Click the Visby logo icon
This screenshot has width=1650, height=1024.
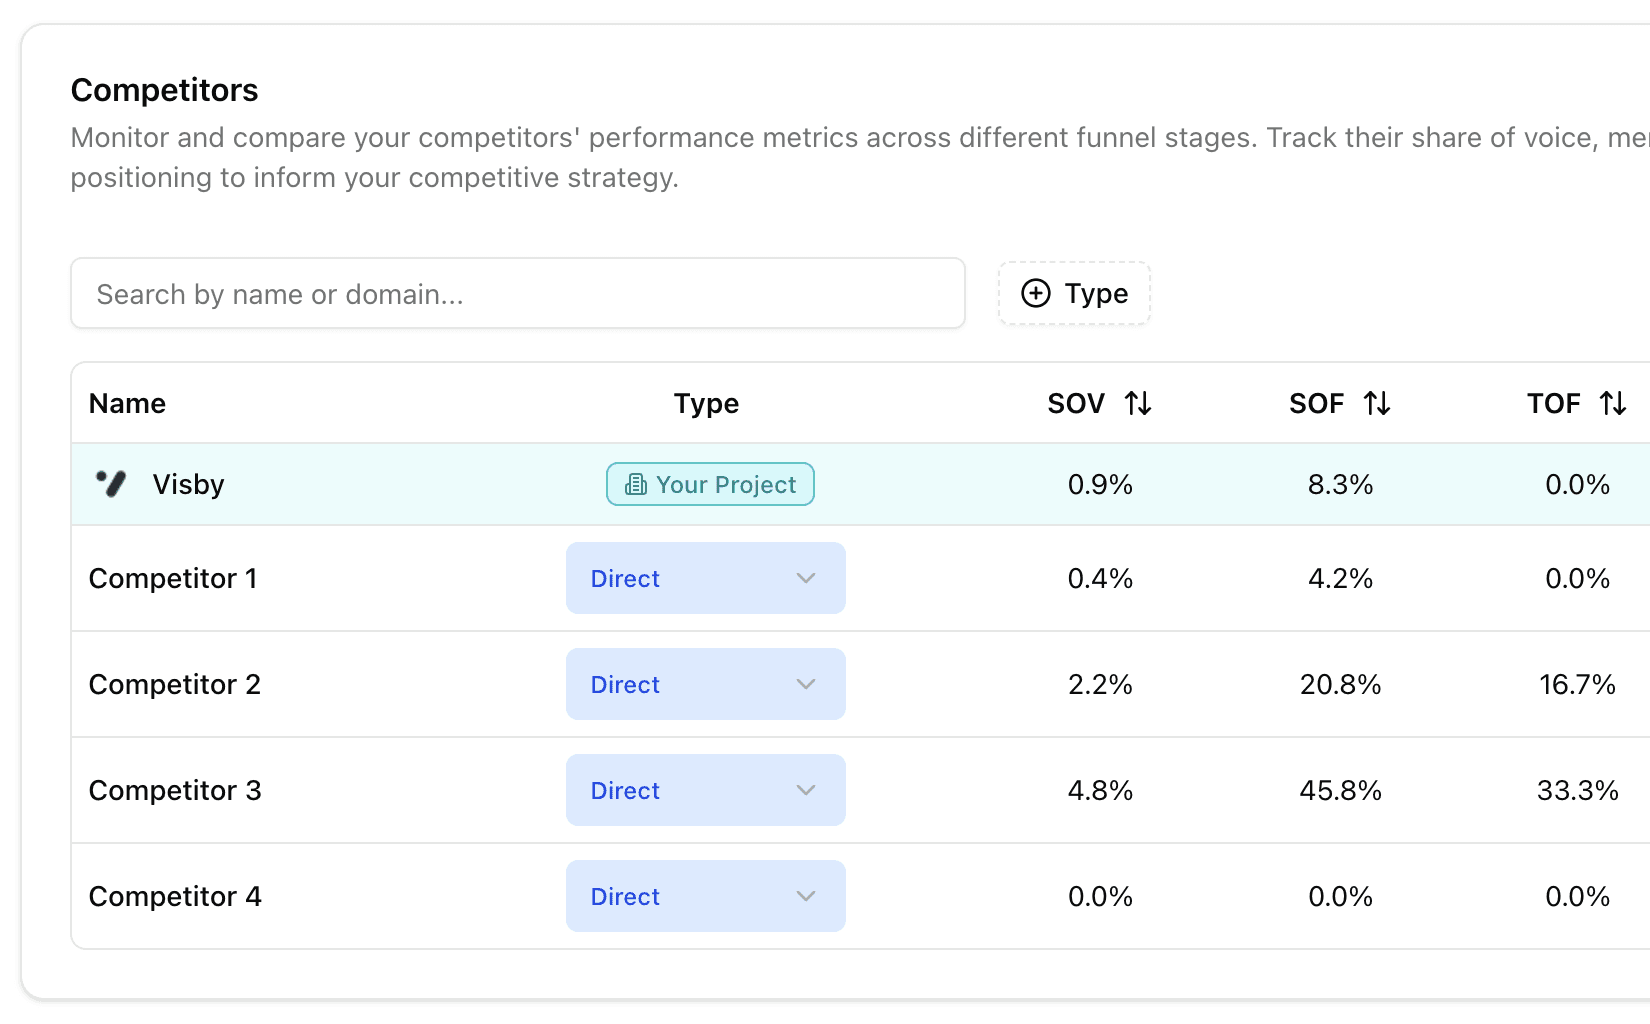[111, 484]
